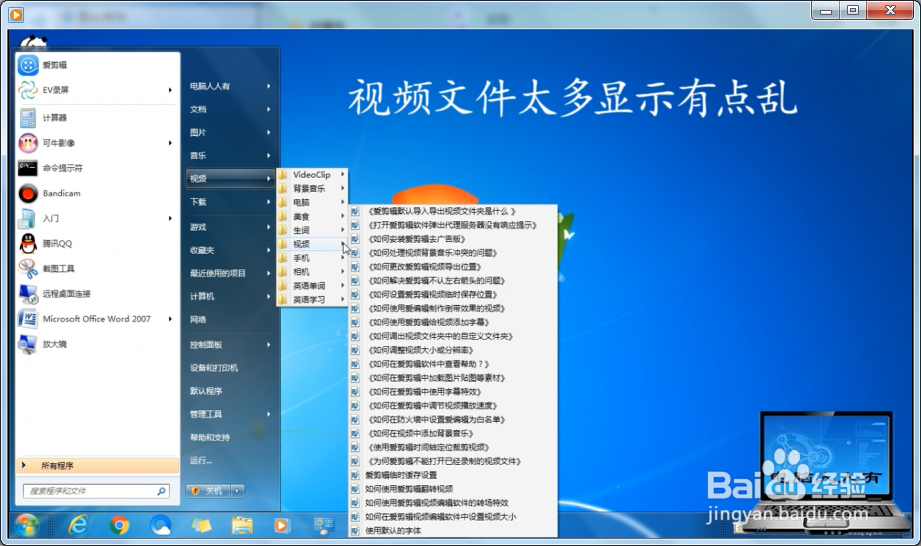Open the 生词 folder
The image size is (921, 546).
click(x=312, y=230)
